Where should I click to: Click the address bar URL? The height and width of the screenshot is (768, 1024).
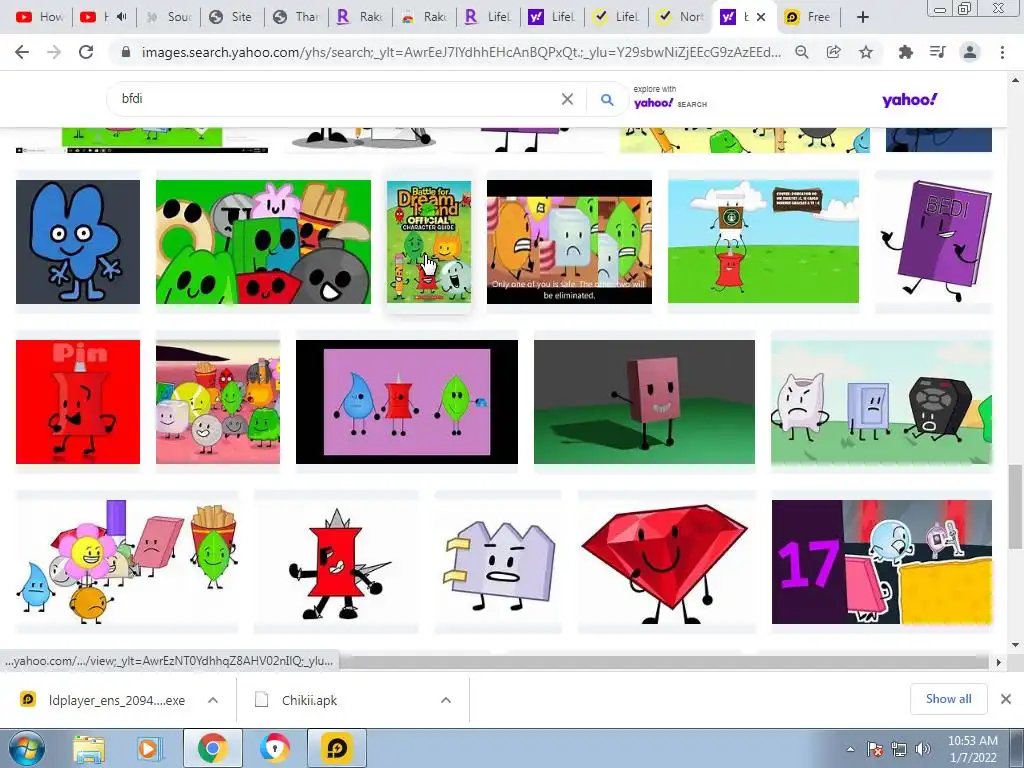click(x=460, y=52)
